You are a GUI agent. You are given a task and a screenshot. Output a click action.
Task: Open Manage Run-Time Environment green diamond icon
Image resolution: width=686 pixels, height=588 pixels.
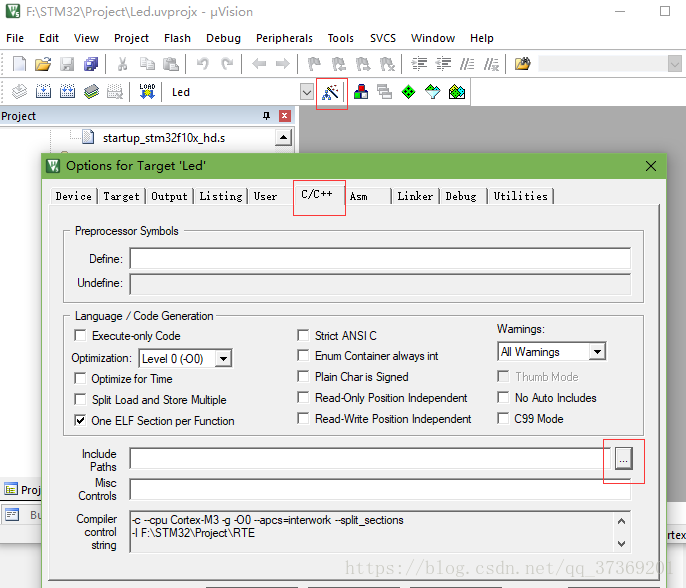pos(409,92)
